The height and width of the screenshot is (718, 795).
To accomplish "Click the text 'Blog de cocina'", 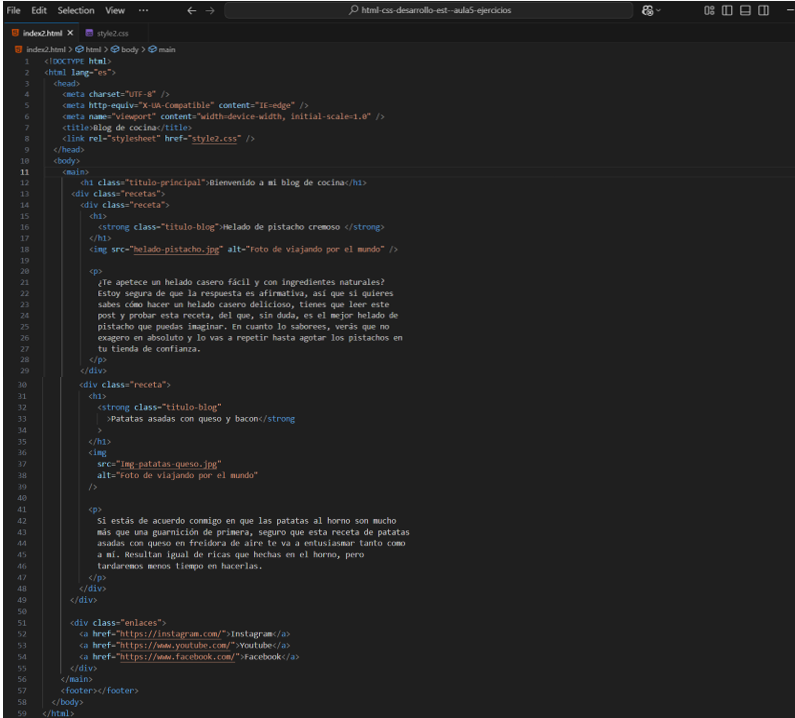I will tap(125, 127).
